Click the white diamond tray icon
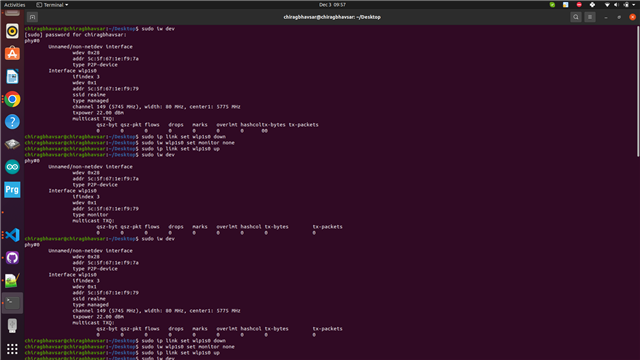 (592, 5)
